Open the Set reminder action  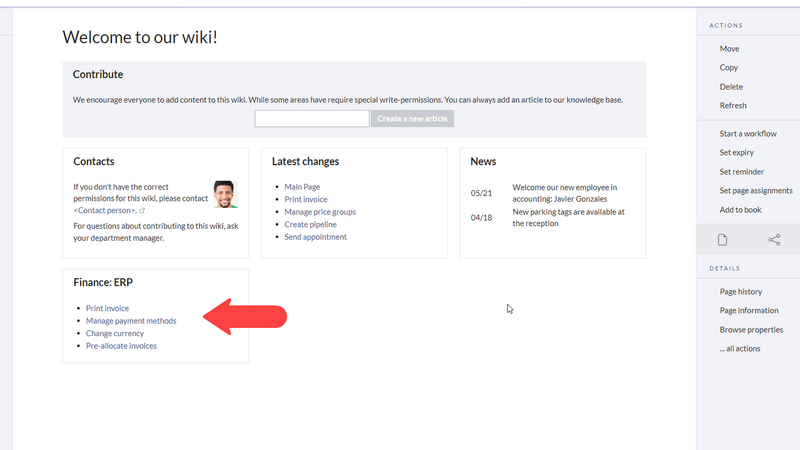[x=741, y=172]
